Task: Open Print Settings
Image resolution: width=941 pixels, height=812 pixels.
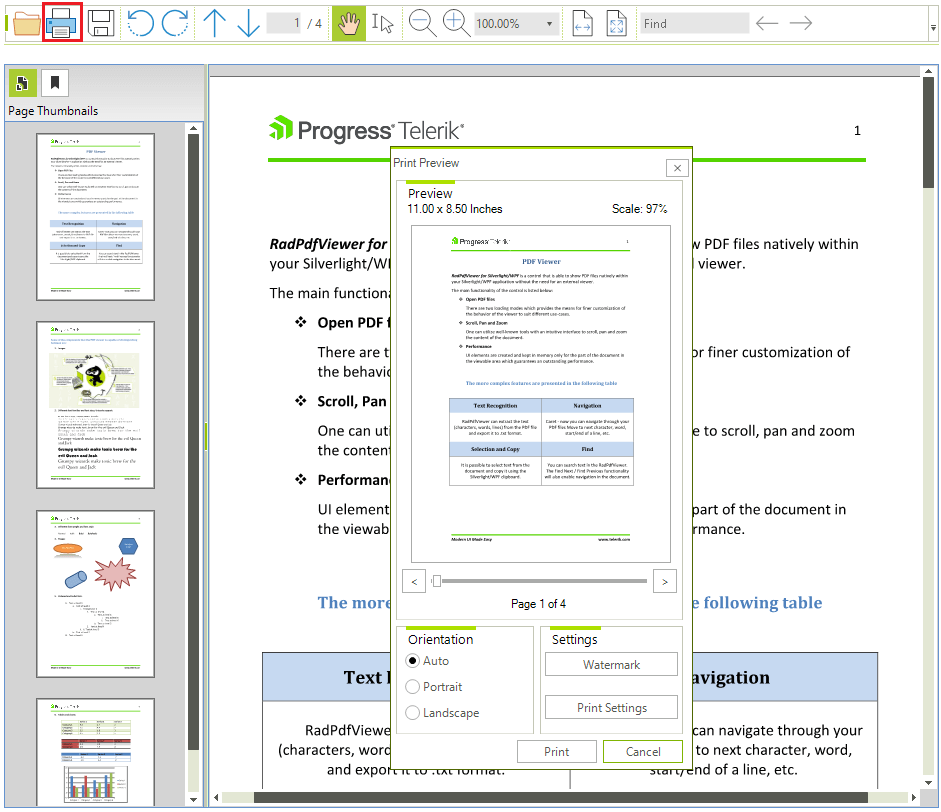Action: click(x=611, y=707)
